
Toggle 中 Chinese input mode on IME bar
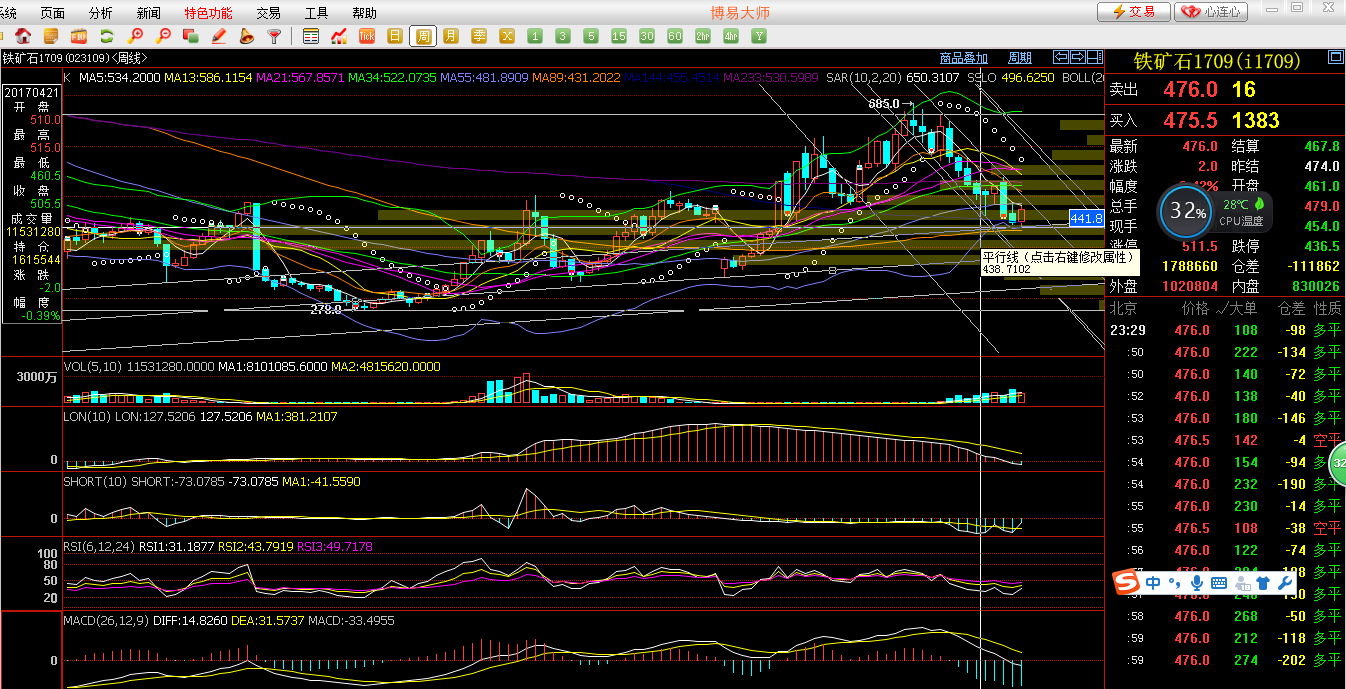pos(1153,582)
